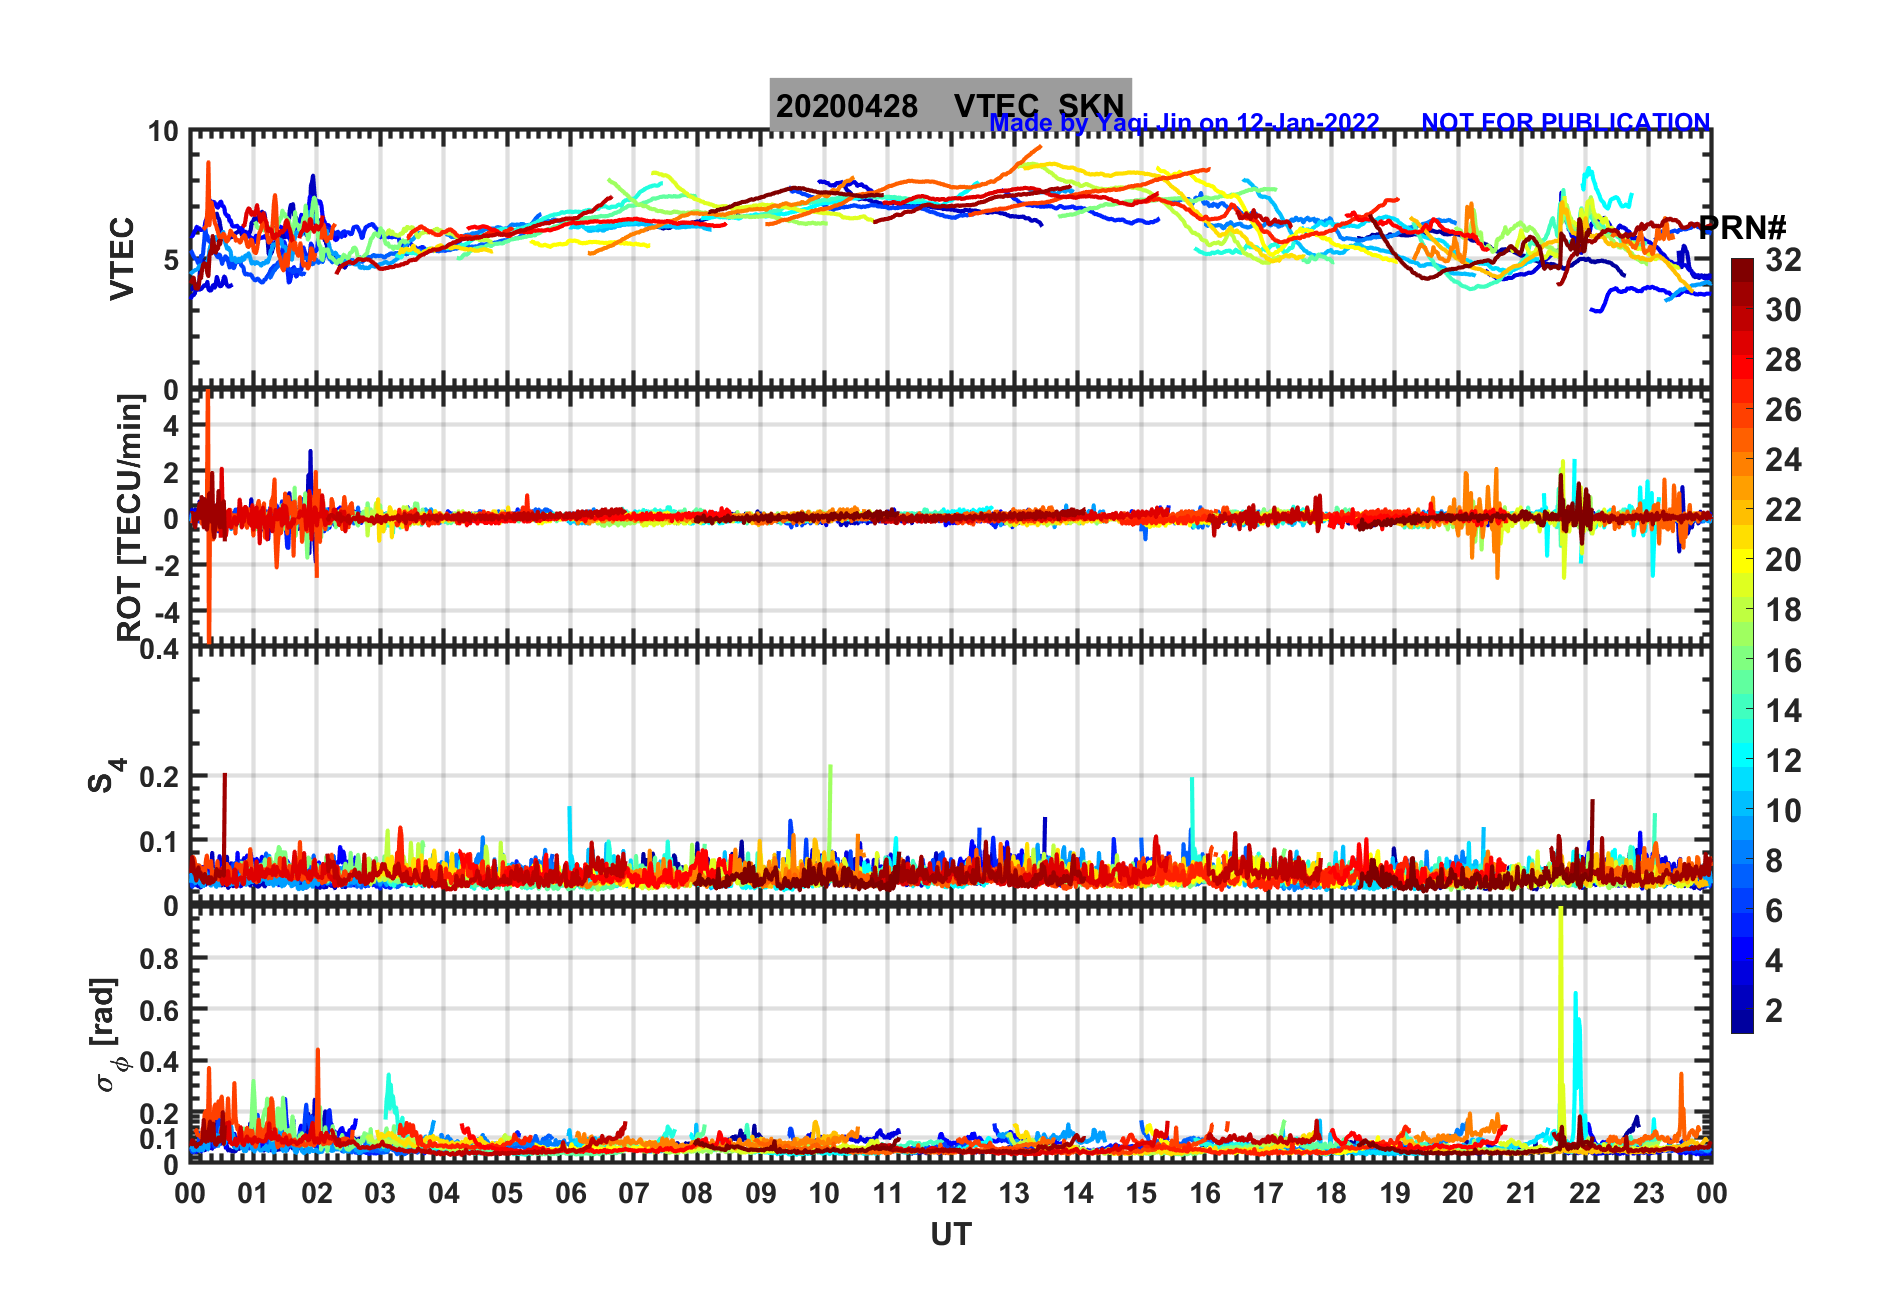This screenshot has height=1292, width=1902.
Task: Click the PRN colorbar label '32'
Action: click(1783, 260)
